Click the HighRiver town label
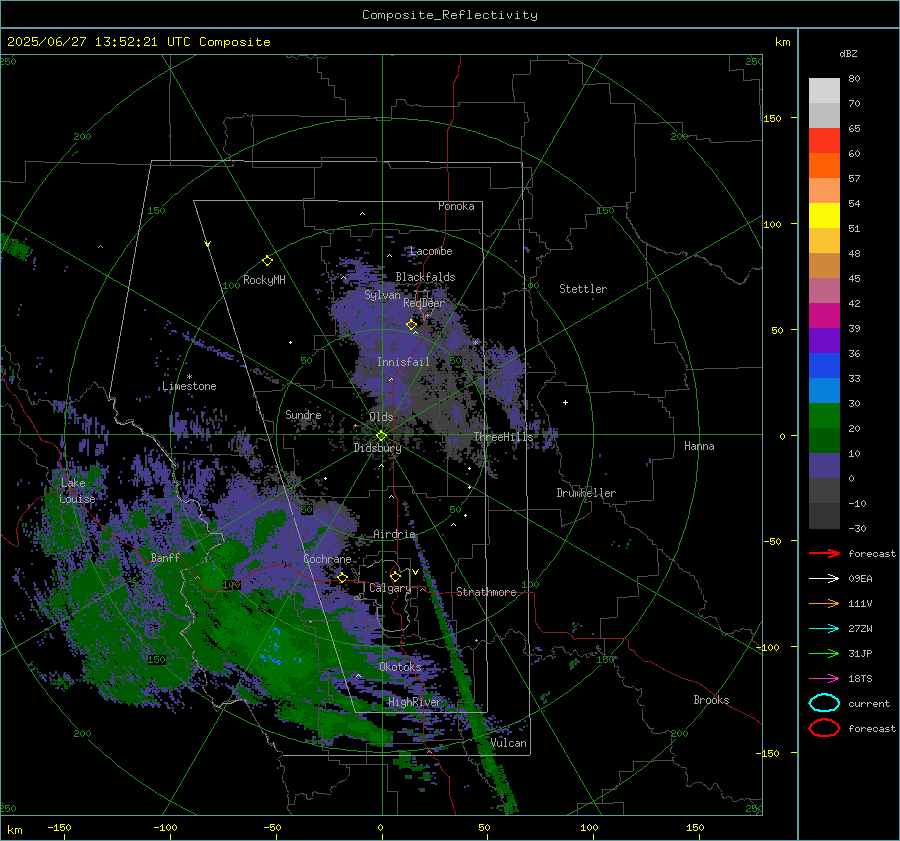The width and height of the screenshot is (900, 841). point(414,702)
